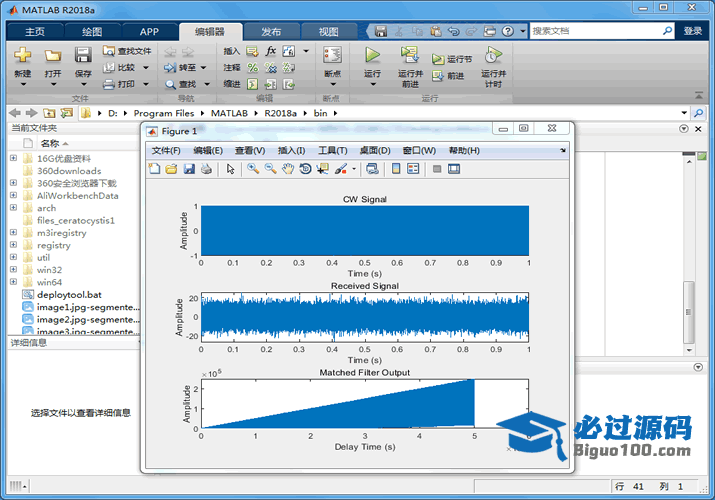Click Run and Advance (运行并前进) icon
Viewport: 715px width, 500px height.
pyautogui.click(x=409, y=55)
